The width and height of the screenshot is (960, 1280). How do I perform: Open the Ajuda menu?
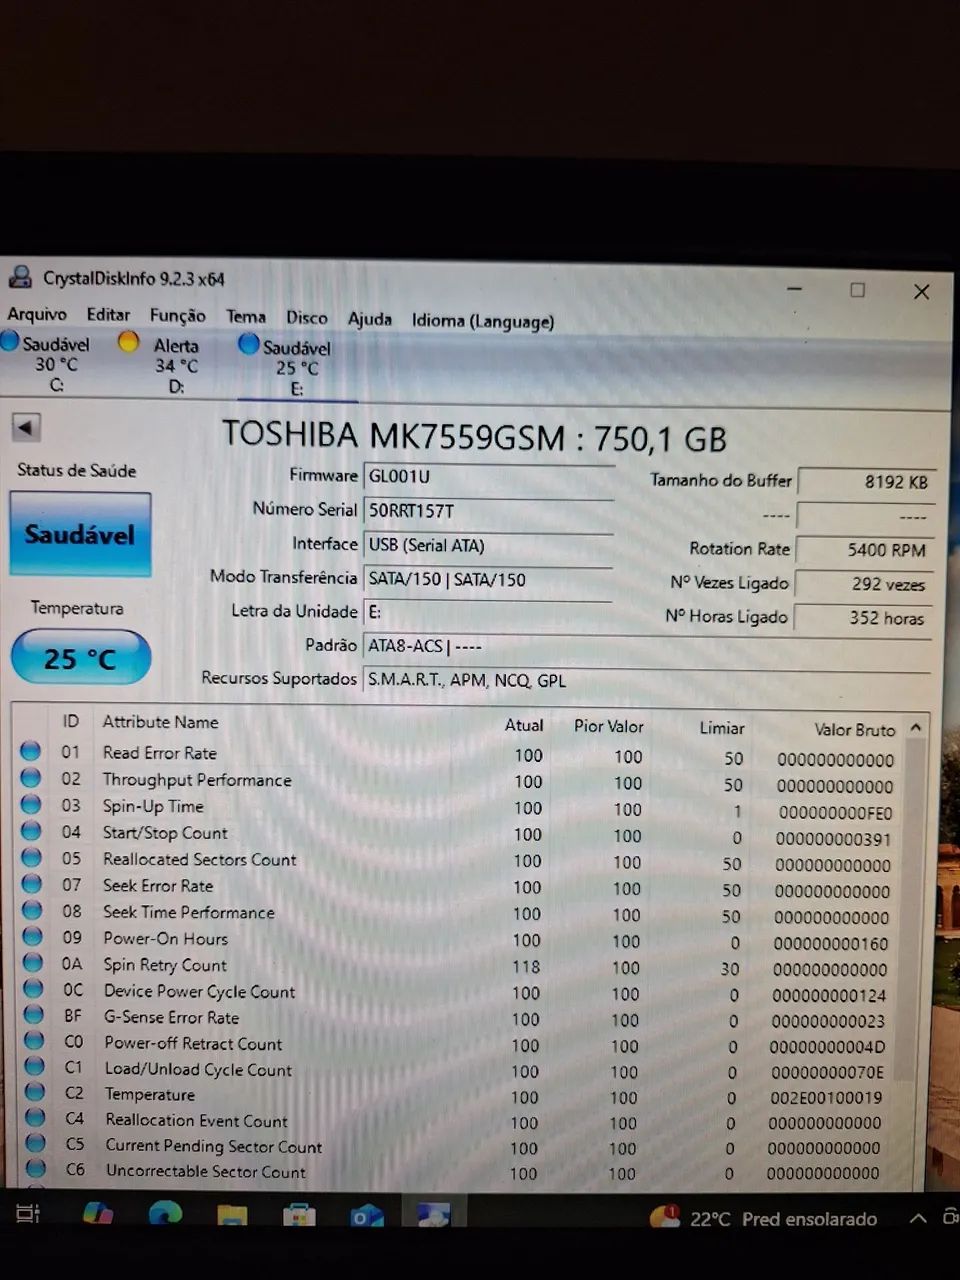369,319
